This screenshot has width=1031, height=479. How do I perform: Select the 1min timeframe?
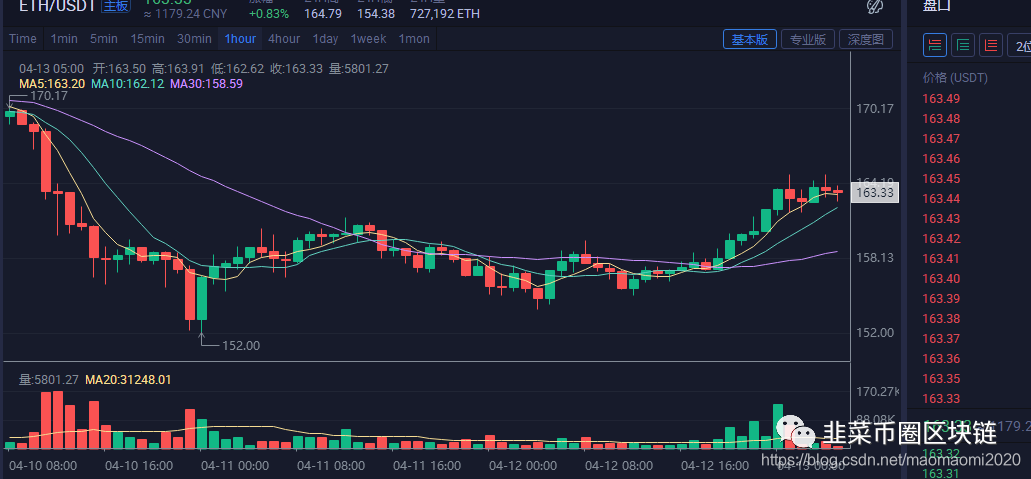tap(64, 39)
